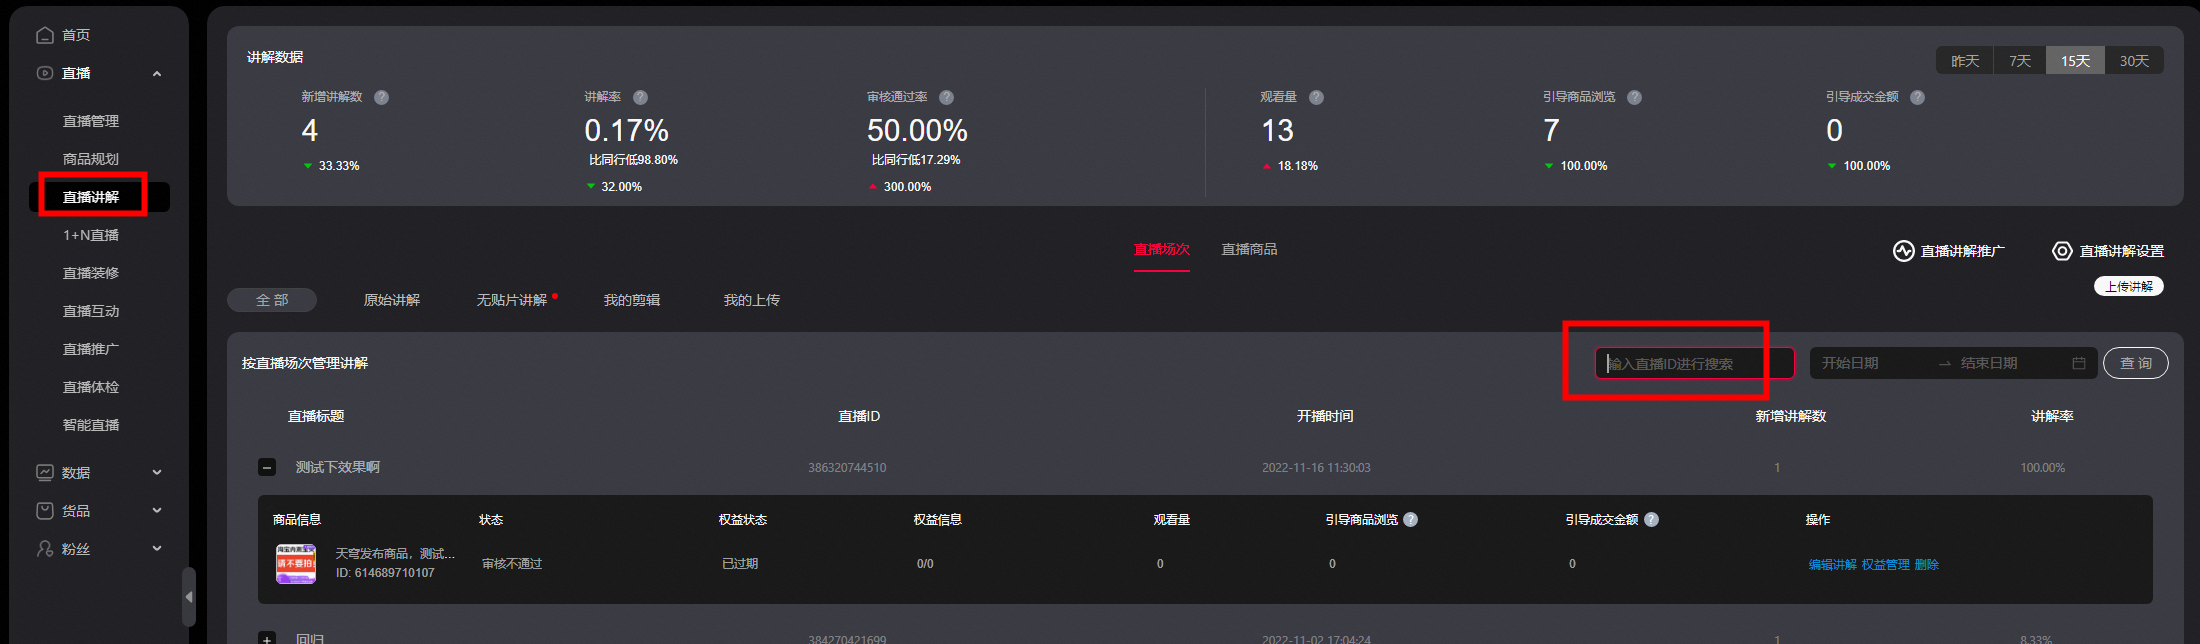Open 直播体检 in the sidebar
This screenshot has width=2200, height=644.
click(x=91, y=387)
